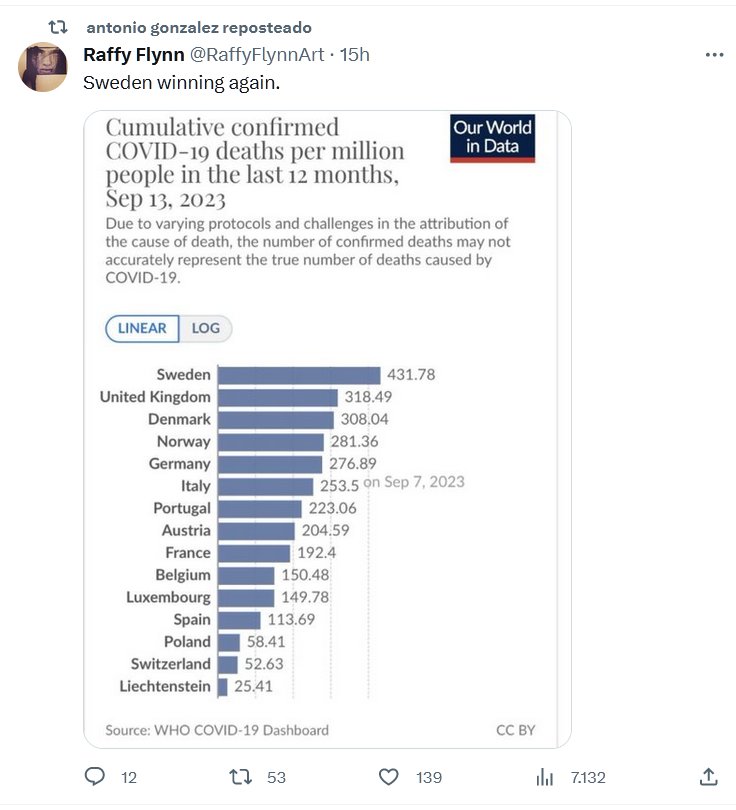The height and width of the screenshot is (810, 736).
Task: Like the tweet with the heart icon
Action: [389, 777]
